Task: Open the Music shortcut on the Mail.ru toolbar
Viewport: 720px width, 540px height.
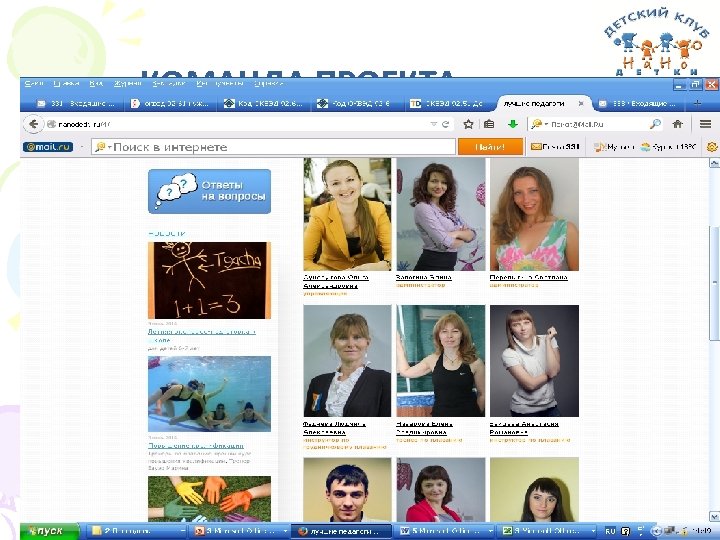Action: (614, 147)
